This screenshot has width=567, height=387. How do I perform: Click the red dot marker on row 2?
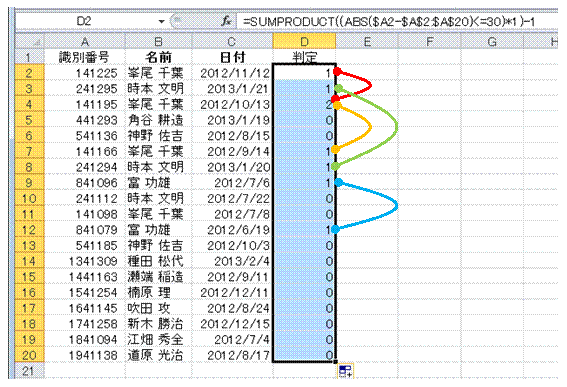(x=337, y=71)
